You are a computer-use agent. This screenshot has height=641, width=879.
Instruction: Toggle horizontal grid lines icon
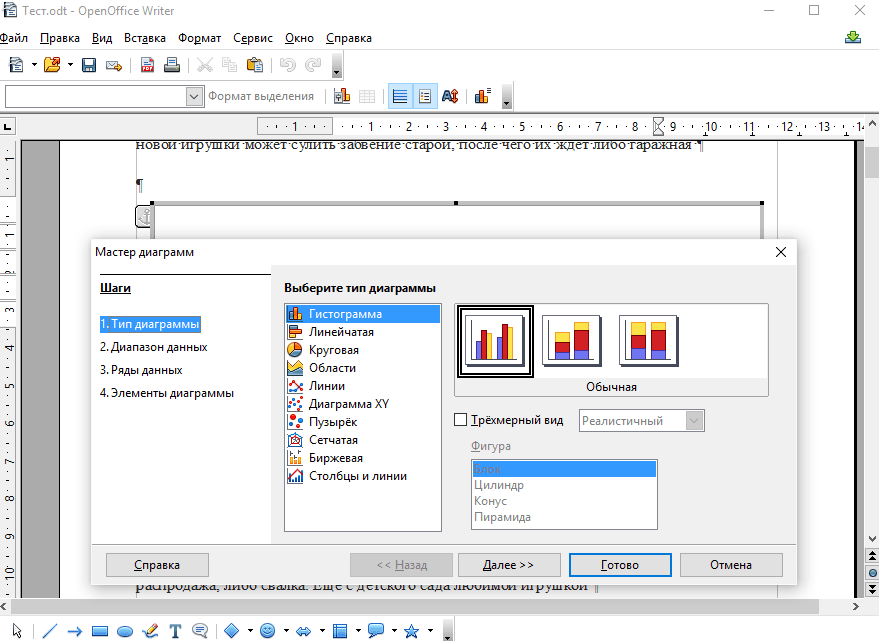tap(400, 96)
